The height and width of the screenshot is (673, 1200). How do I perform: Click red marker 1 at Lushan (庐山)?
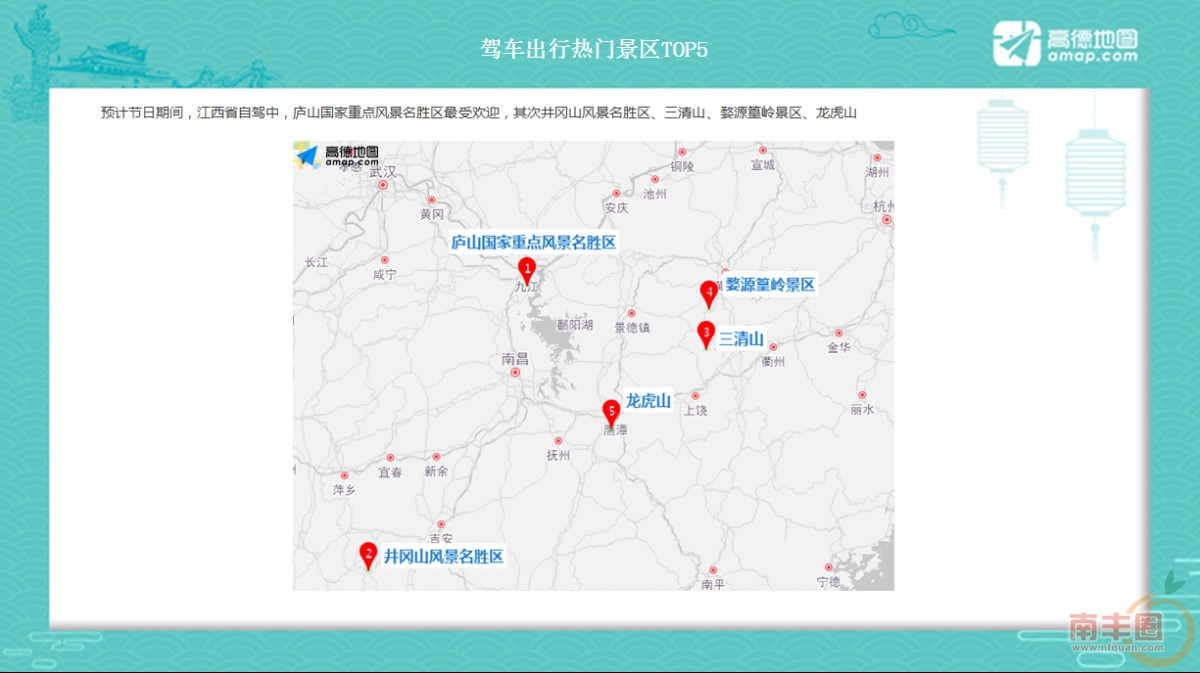[527, 268]
